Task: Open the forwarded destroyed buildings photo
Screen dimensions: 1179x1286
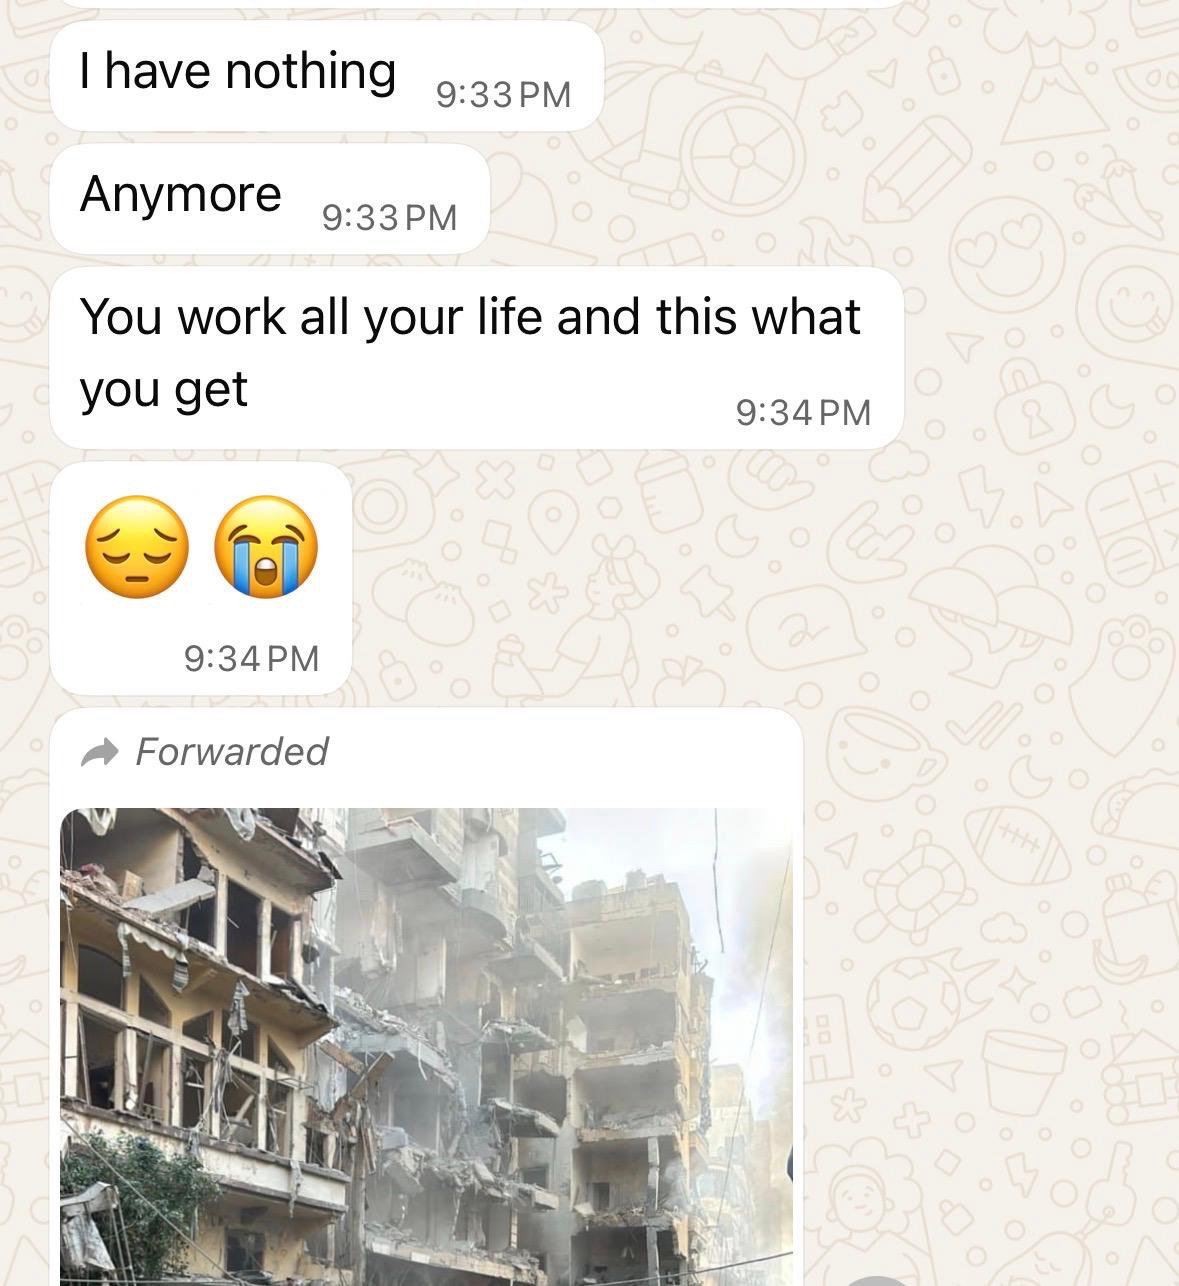Action: tap(426, 1046)
